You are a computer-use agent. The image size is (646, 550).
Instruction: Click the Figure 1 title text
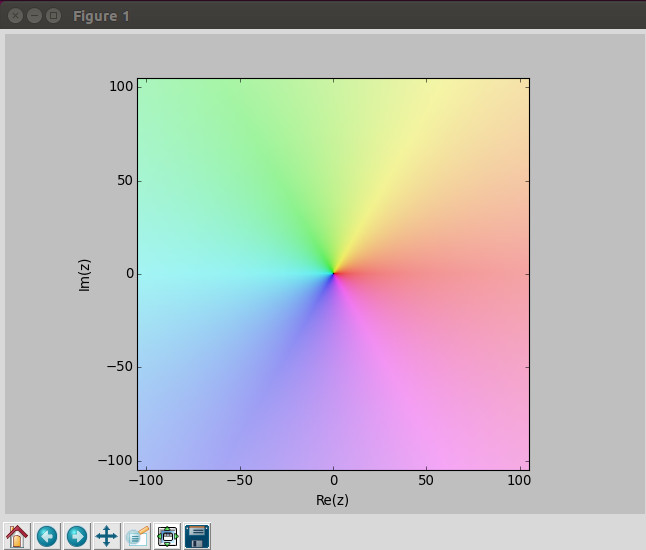click(101, 16)
